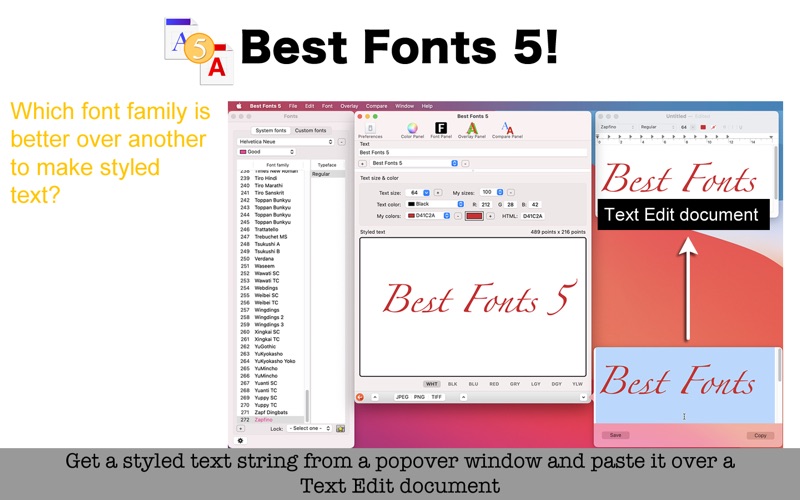Viewport: 800px width, 500px height.
Task: Select WHT background option
Action: pos(432,384)
